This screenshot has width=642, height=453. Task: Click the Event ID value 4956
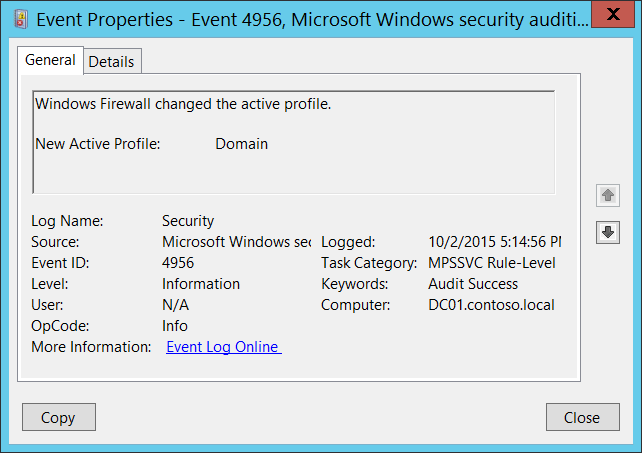[x=178, y=262]
